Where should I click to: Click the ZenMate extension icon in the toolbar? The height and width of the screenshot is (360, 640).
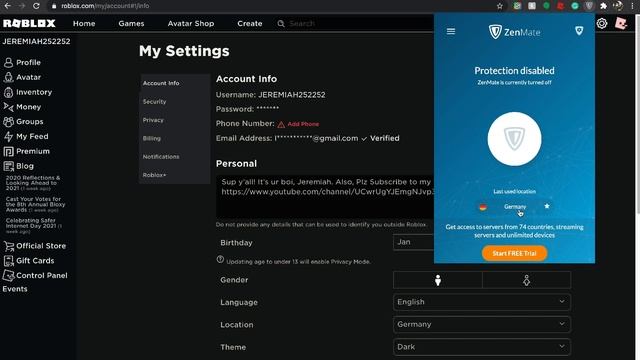tap(589, 6)
